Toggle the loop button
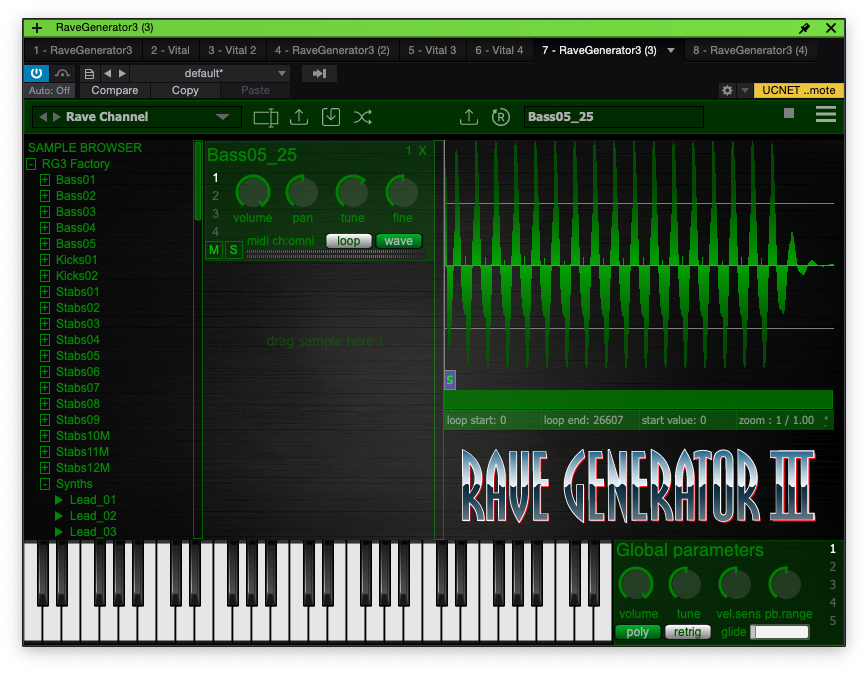Image resolution: width=868 pixels, height=673 pixels. tap(349, 241)
